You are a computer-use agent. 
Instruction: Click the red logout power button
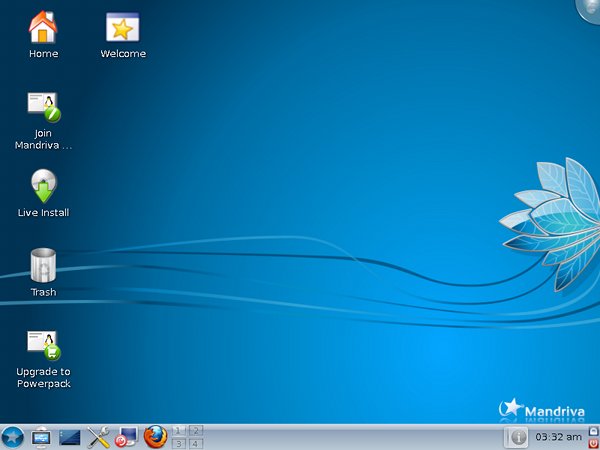pyautogui.click(x=593, y=443)
